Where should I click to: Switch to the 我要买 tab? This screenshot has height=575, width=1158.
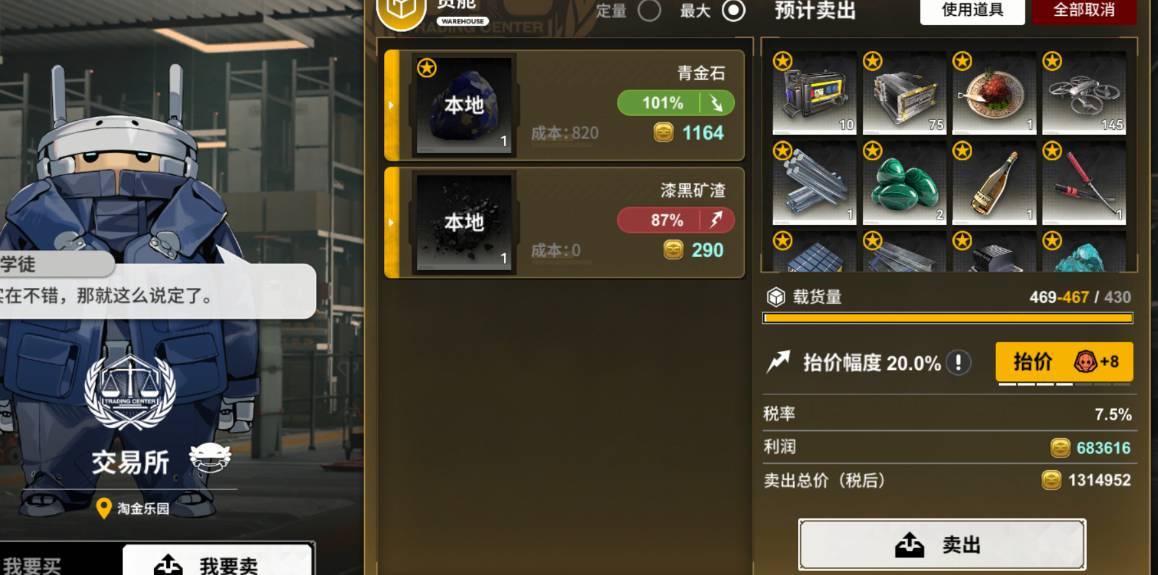pos(31,564)
